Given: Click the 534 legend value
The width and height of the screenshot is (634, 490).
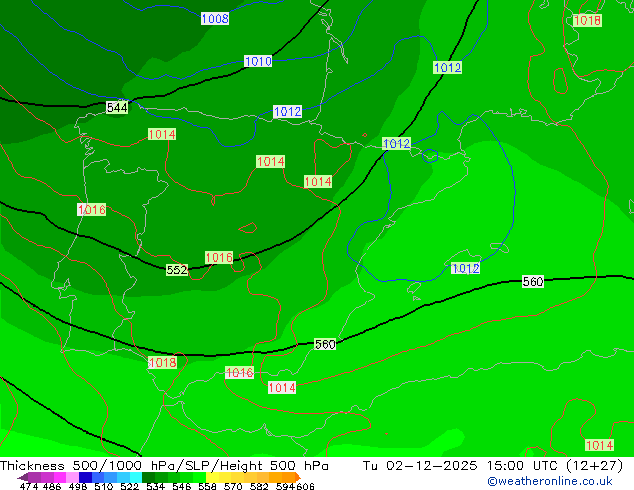Looking at the screenshot, I should coord(155,486).
